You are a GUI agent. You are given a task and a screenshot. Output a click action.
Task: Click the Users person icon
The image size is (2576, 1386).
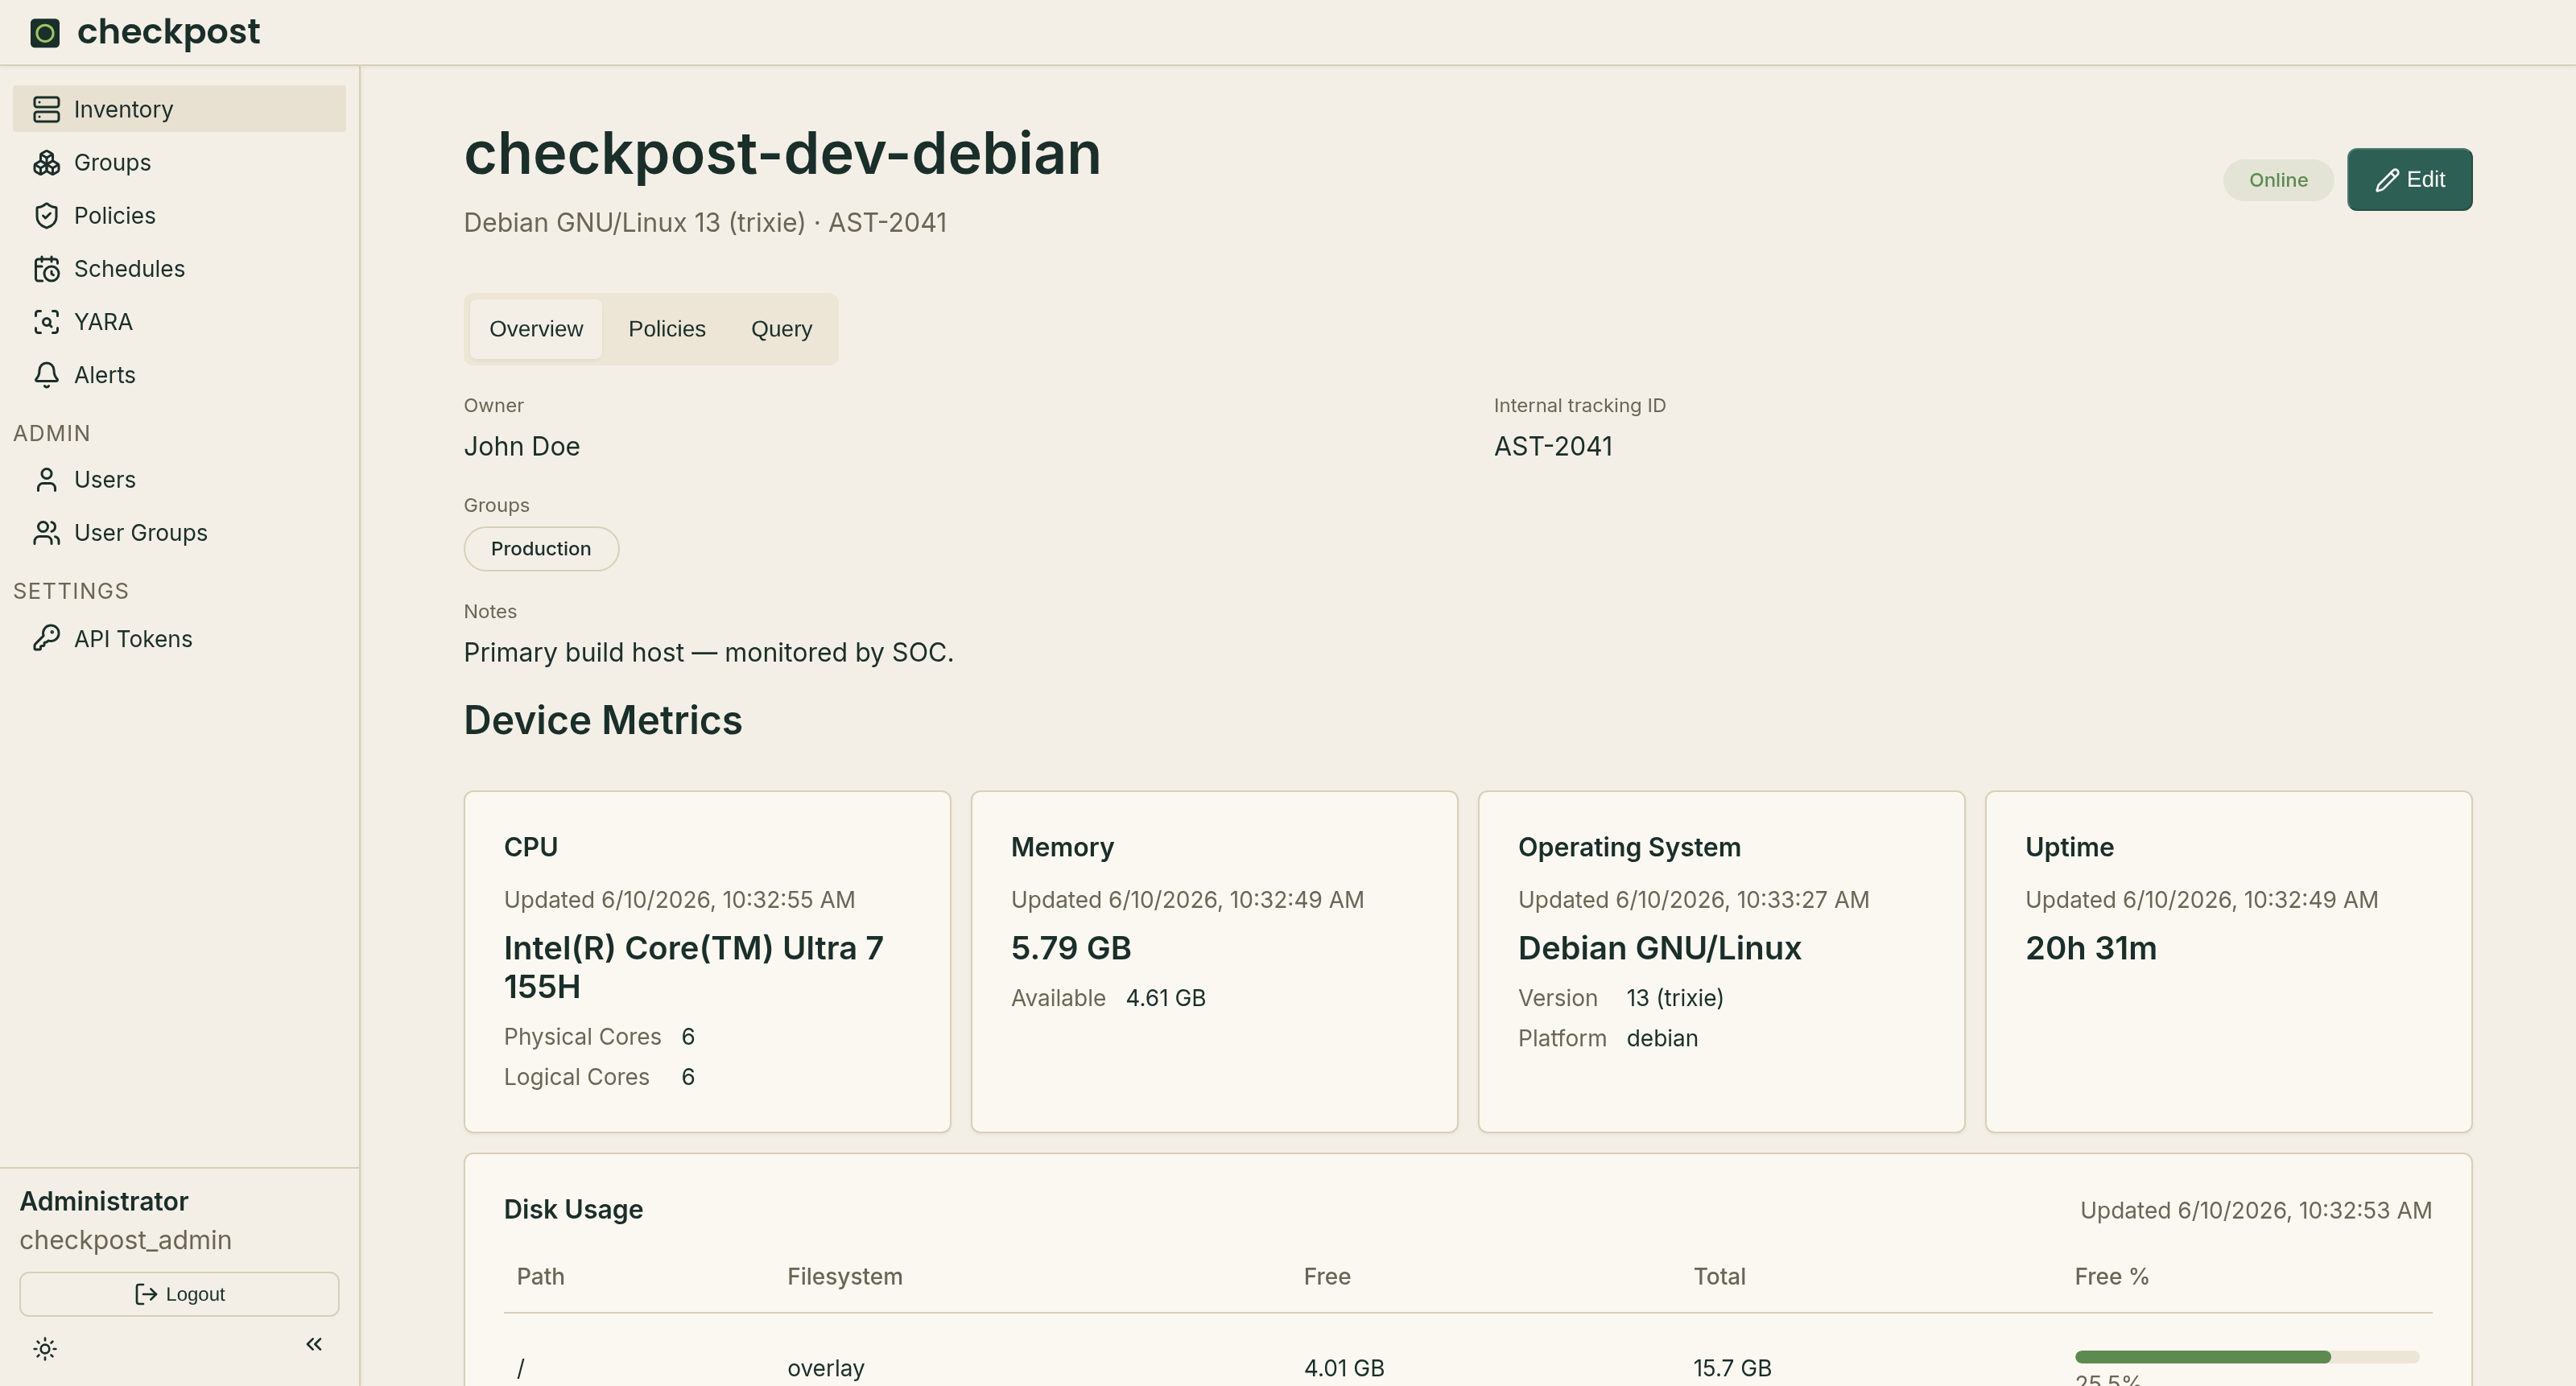click(x=46, y=479)
